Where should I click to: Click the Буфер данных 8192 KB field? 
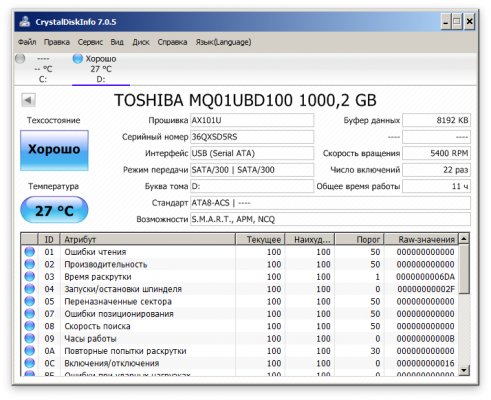[437, 120]
